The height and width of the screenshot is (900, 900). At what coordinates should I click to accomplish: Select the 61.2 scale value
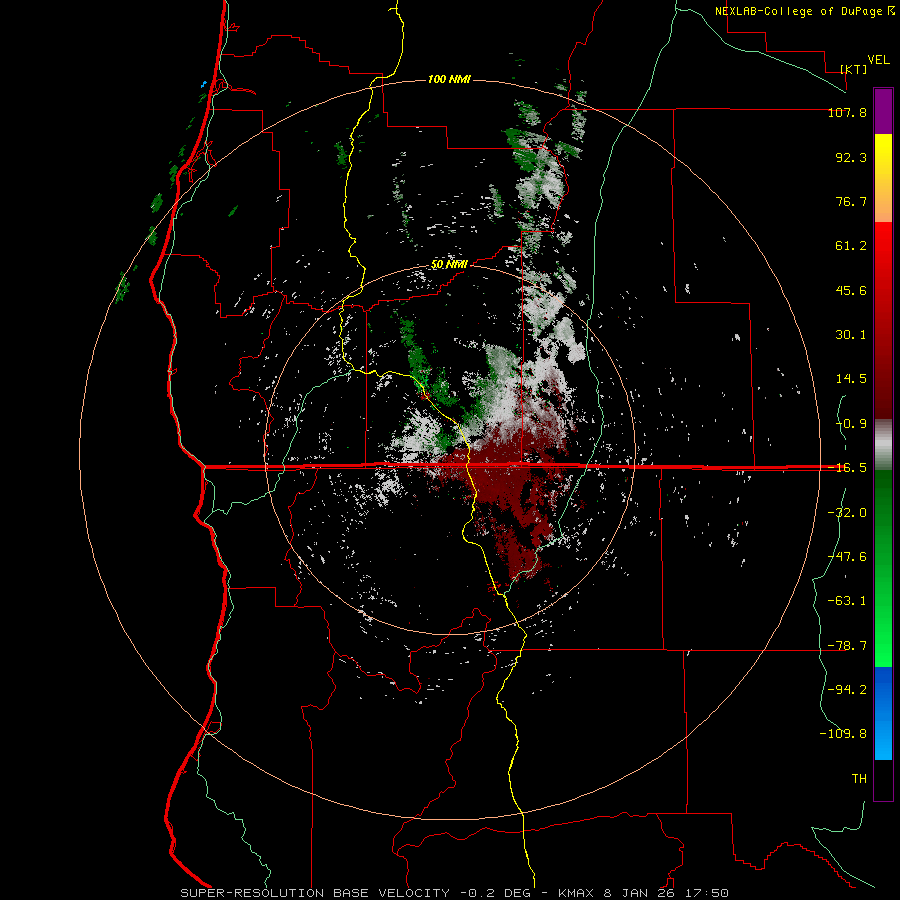[x=851, y=246]
